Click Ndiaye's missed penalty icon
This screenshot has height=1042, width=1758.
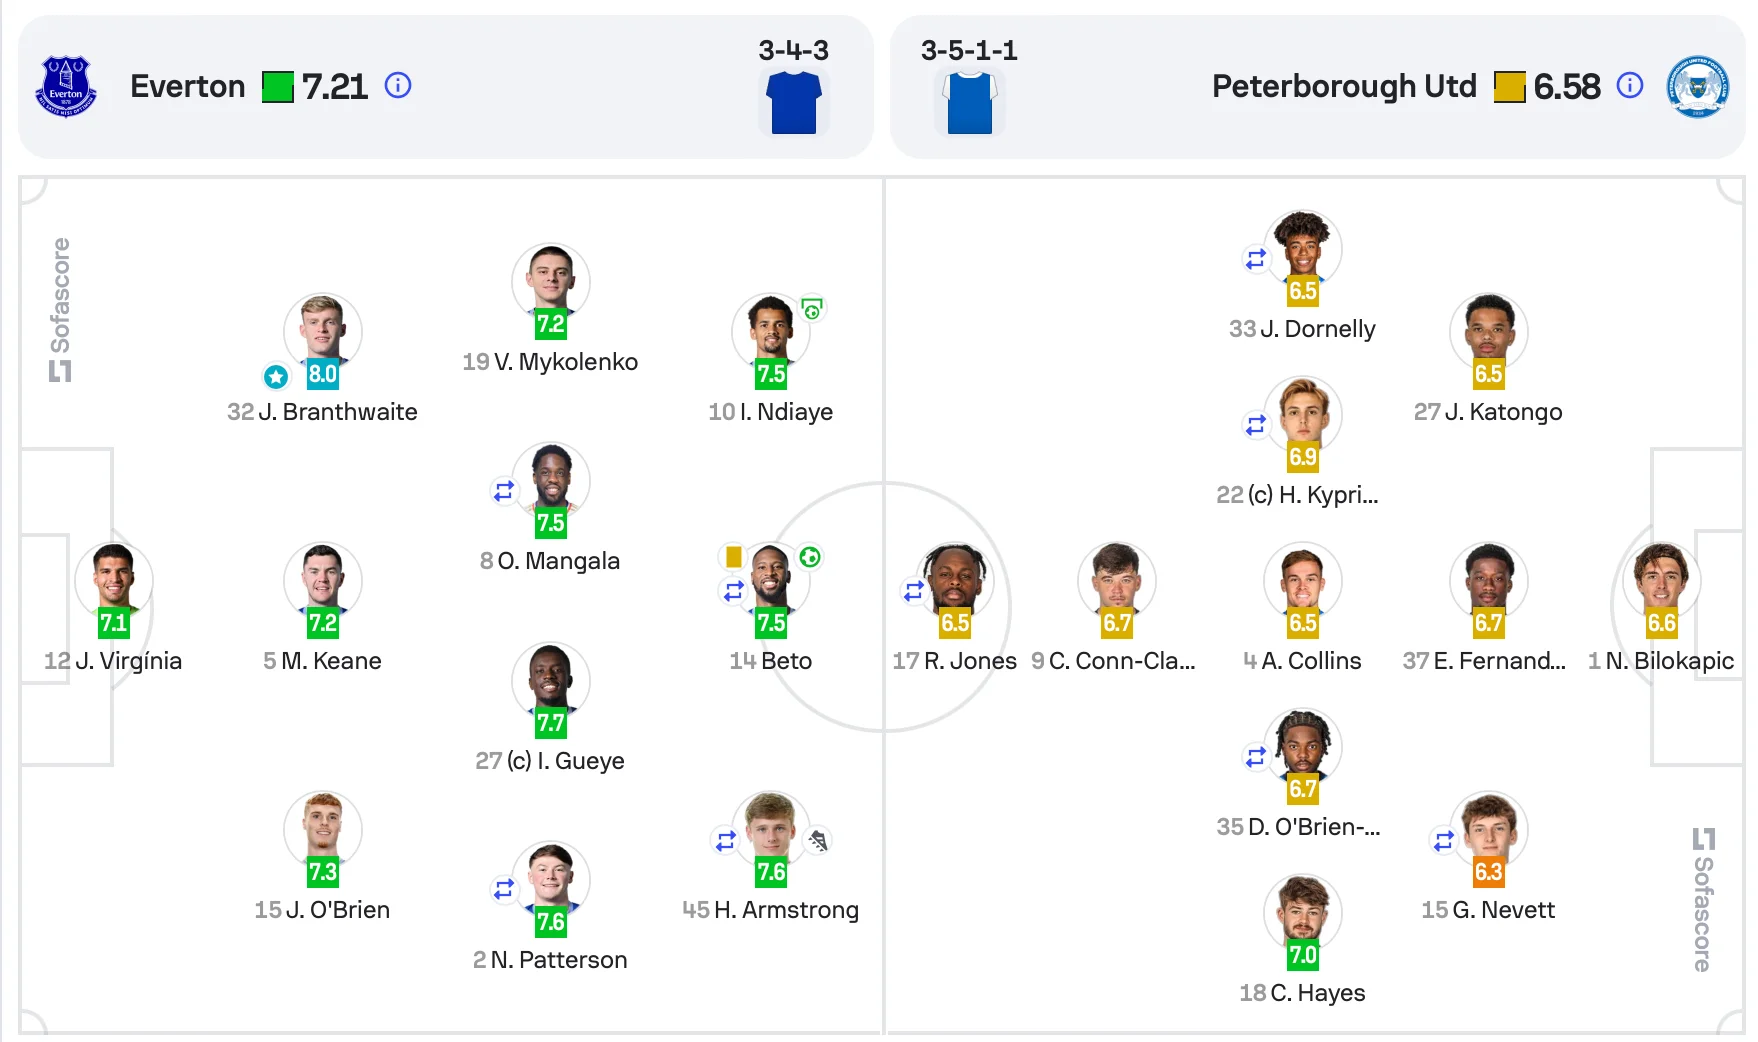(x=812, y=309)
